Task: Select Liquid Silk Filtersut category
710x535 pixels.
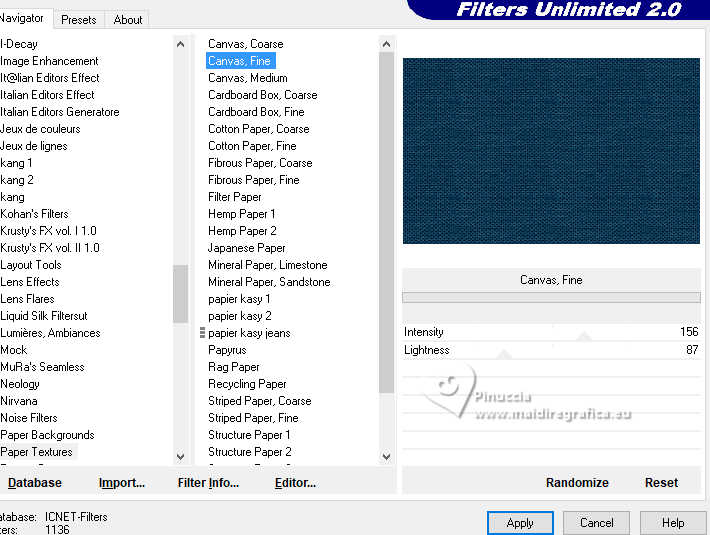Action: pos(44,316)
